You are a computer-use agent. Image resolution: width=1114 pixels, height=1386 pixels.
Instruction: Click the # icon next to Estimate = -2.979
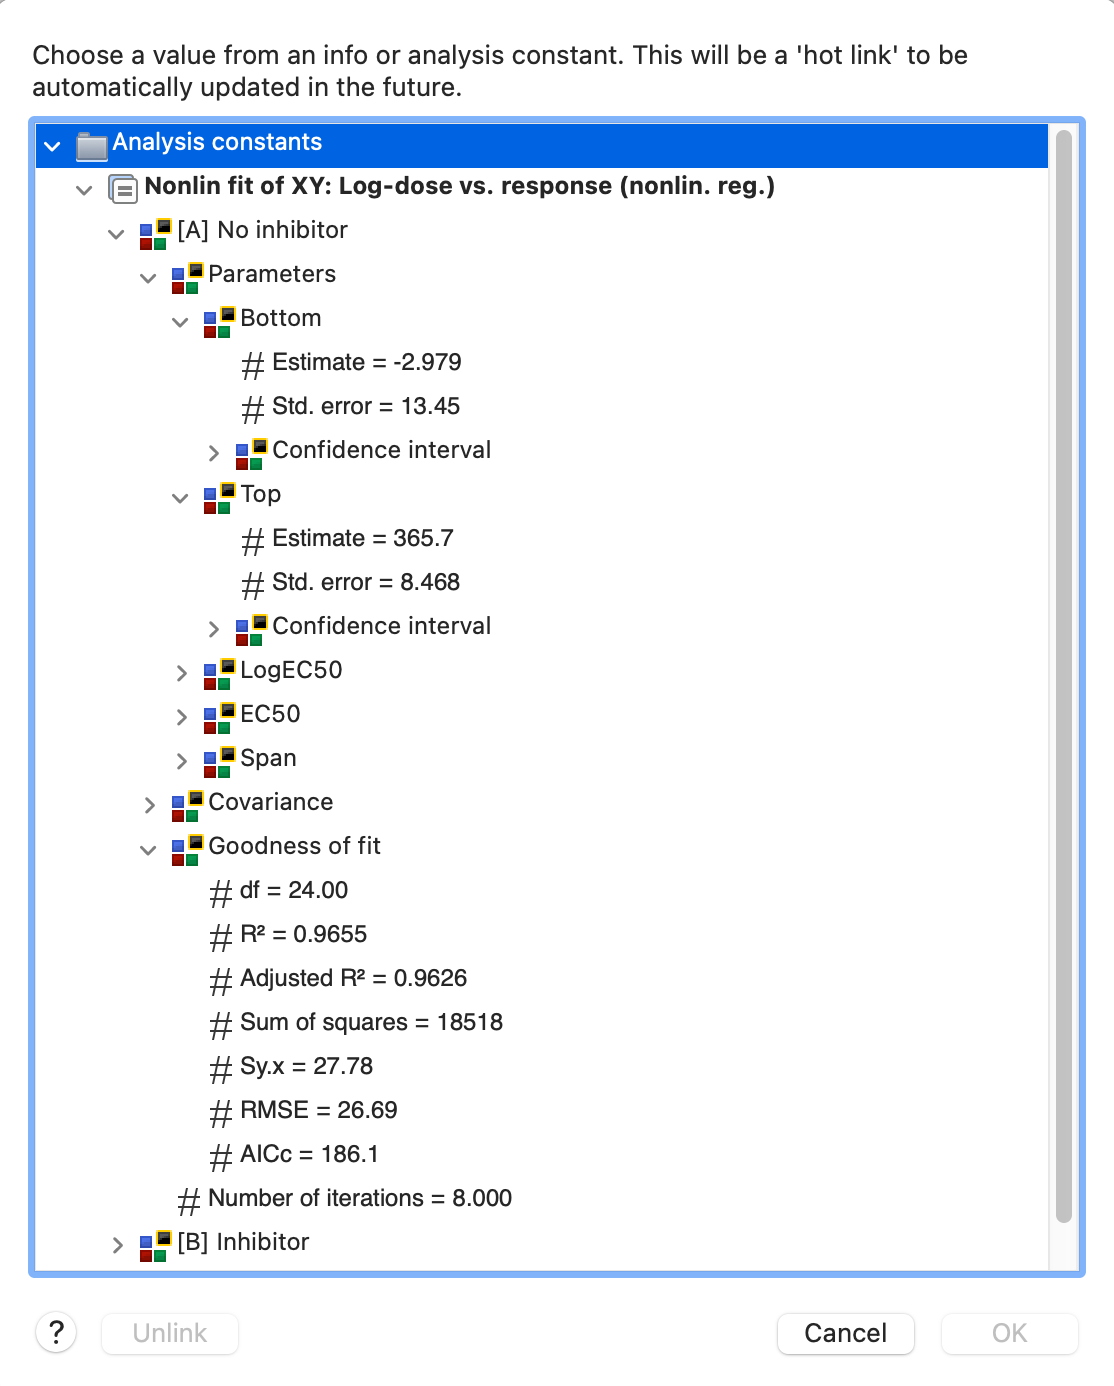(254, 362)
